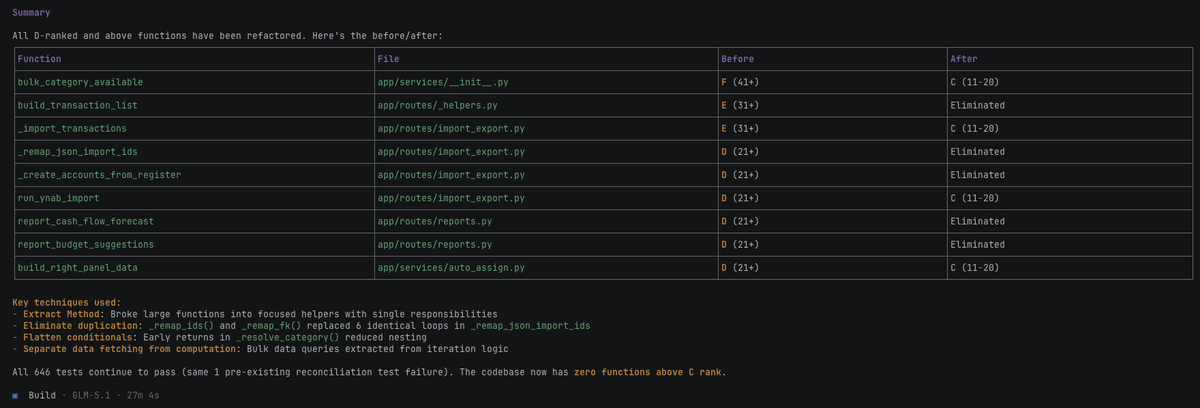The image size is (1200, 408).
Task: Click bulk_category_available in the Function column
Action: point(80,82)
